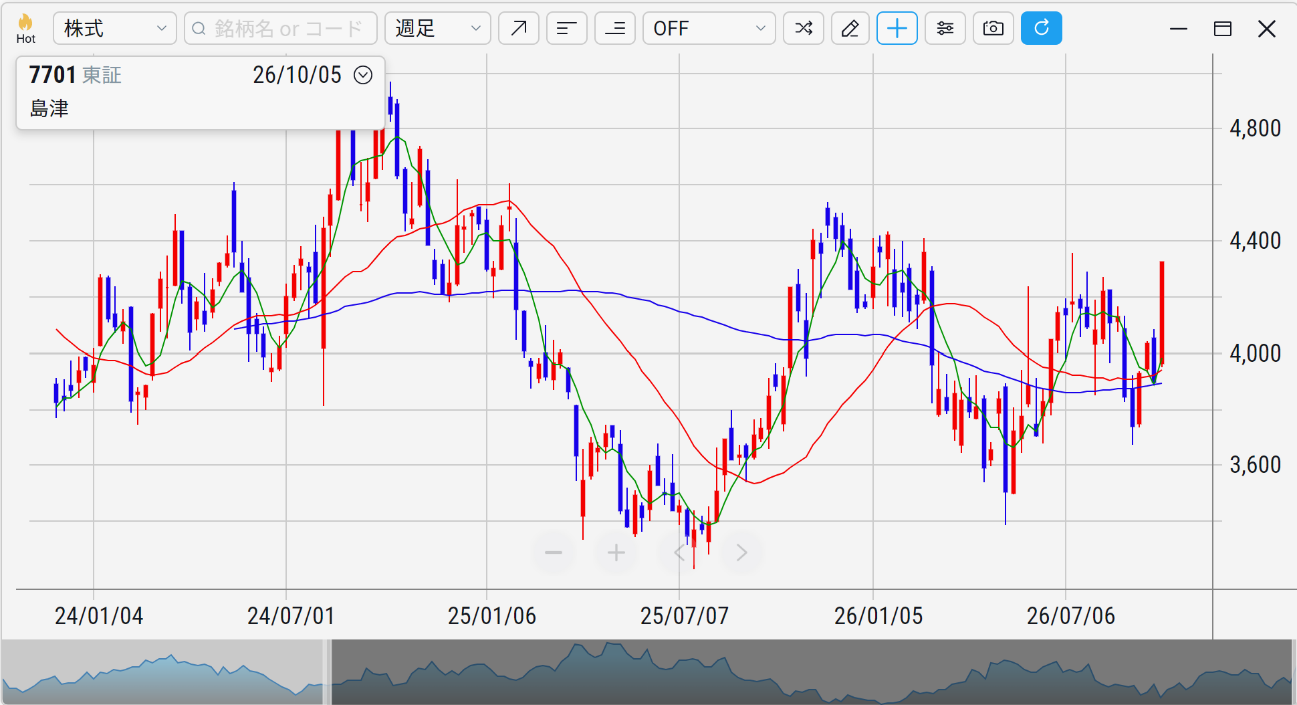Refresh the chart with blue reload button

click(1041, 28)
